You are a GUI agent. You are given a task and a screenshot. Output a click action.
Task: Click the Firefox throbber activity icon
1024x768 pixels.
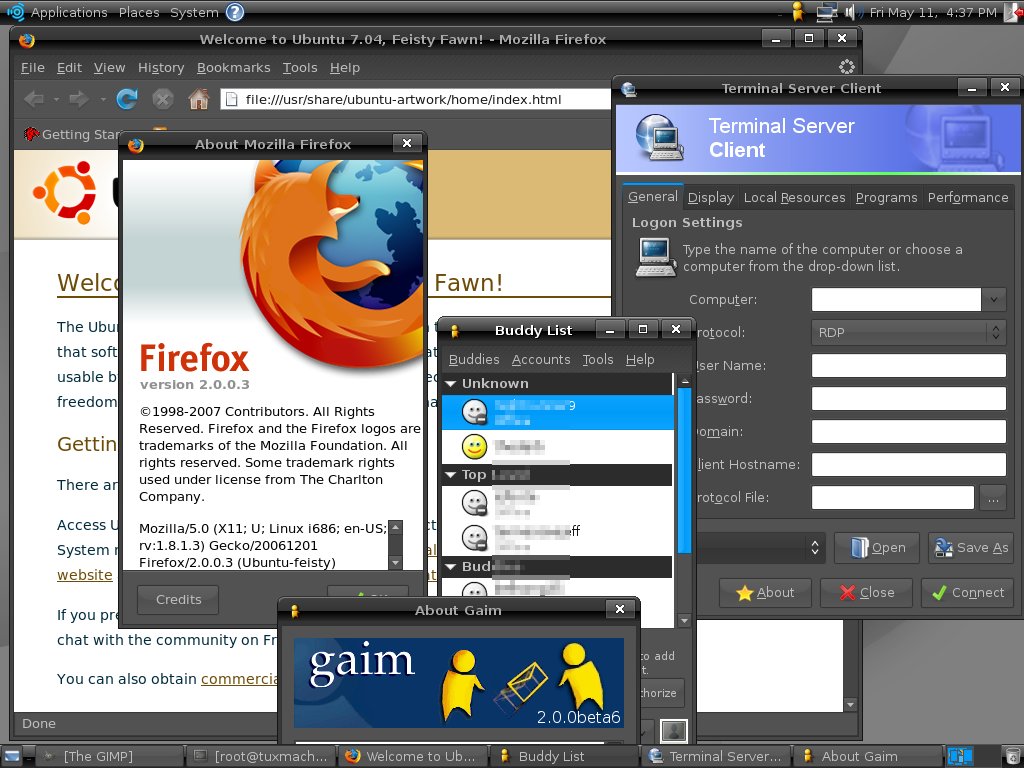coord(846,67)
